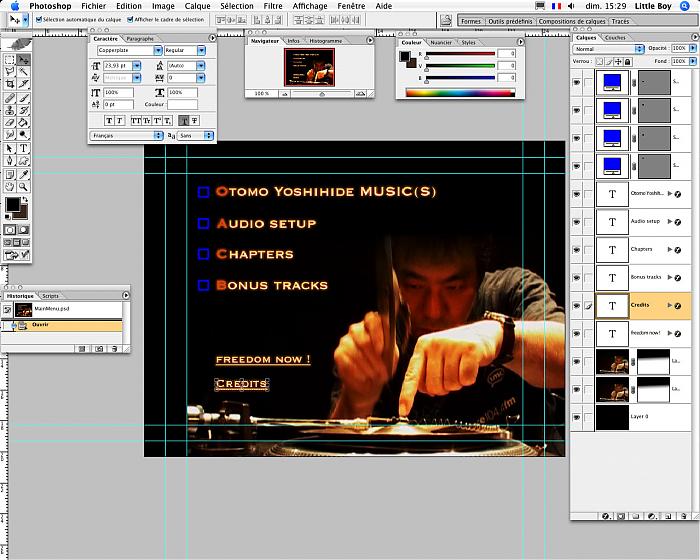
Task: Select the Eyedropper tool
Action: 24,175
